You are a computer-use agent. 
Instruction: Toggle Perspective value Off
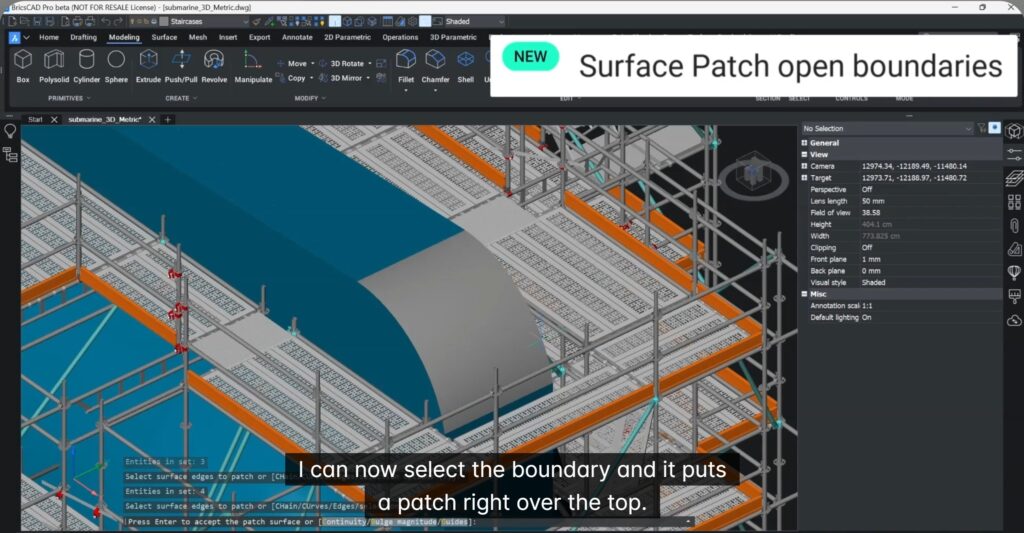tap(867, 189)
